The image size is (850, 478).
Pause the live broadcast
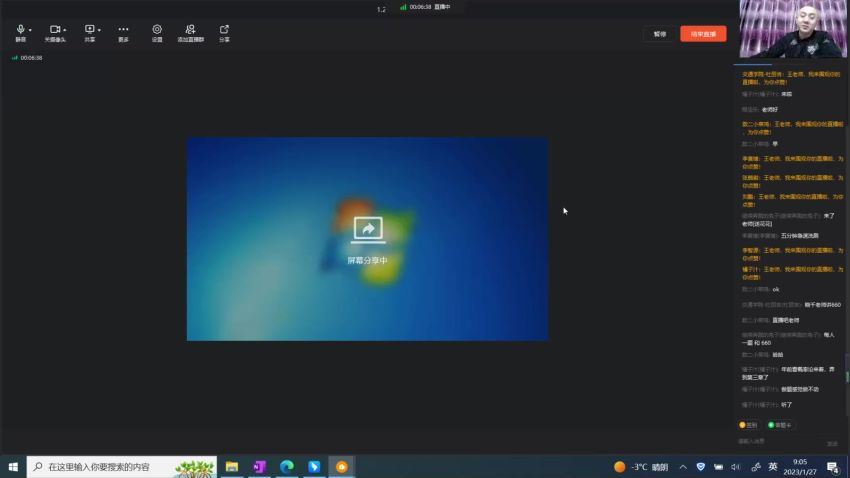click(x=660, y=34)
